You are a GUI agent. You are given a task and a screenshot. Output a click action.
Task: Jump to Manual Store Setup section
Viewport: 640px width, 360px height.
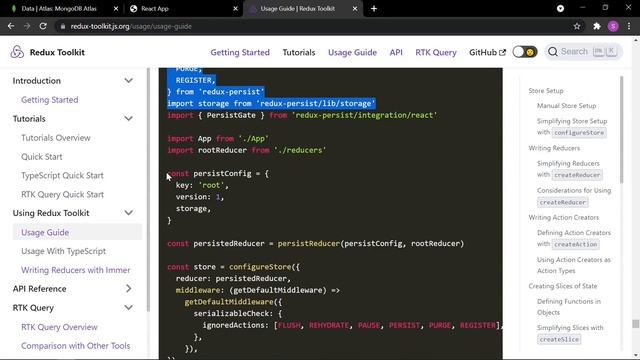pyautogui.click(x=567, y=106)
